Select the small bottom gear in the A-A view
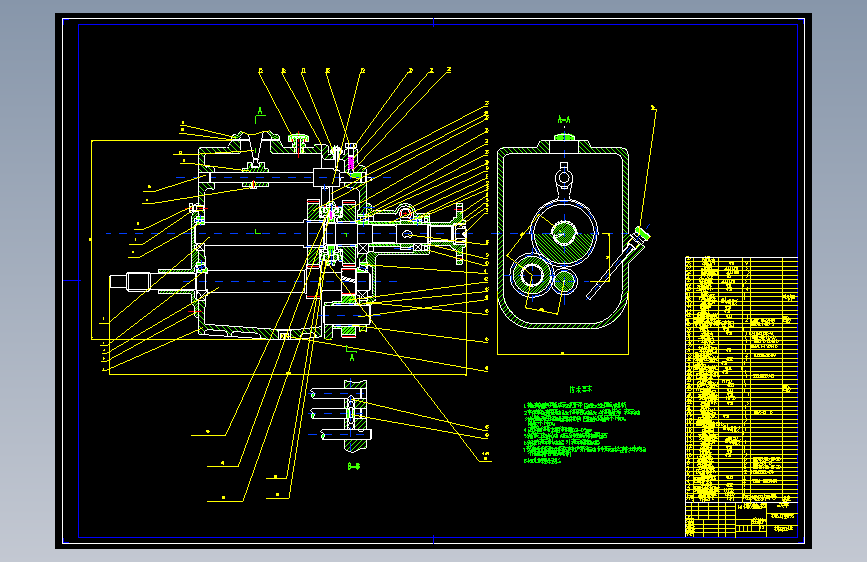Image resolution: width=867 pixels, height=562 pixels. coord(564,282)
